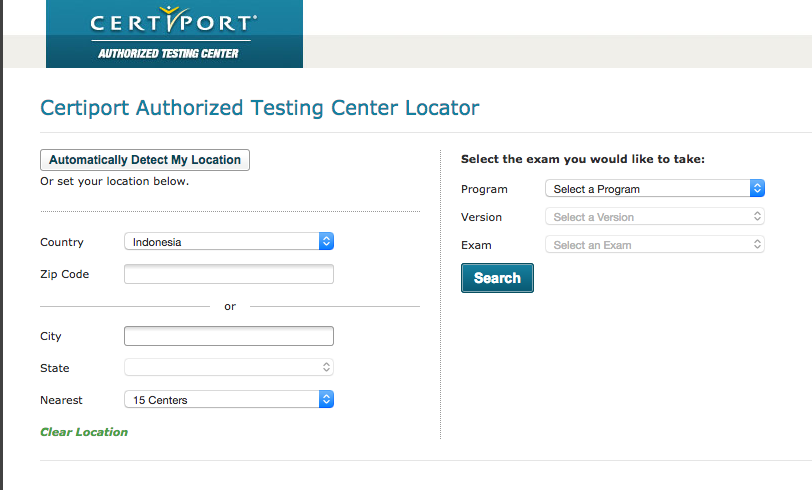The width and height of the screenshot is (812, 490).
Task: Open the State dropdown
Action: (x=221, y=368)
